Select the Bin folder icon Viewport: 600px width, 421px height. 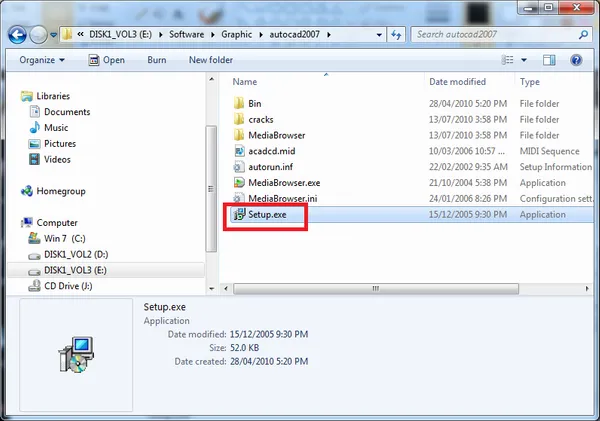click(x=239, y=103)
